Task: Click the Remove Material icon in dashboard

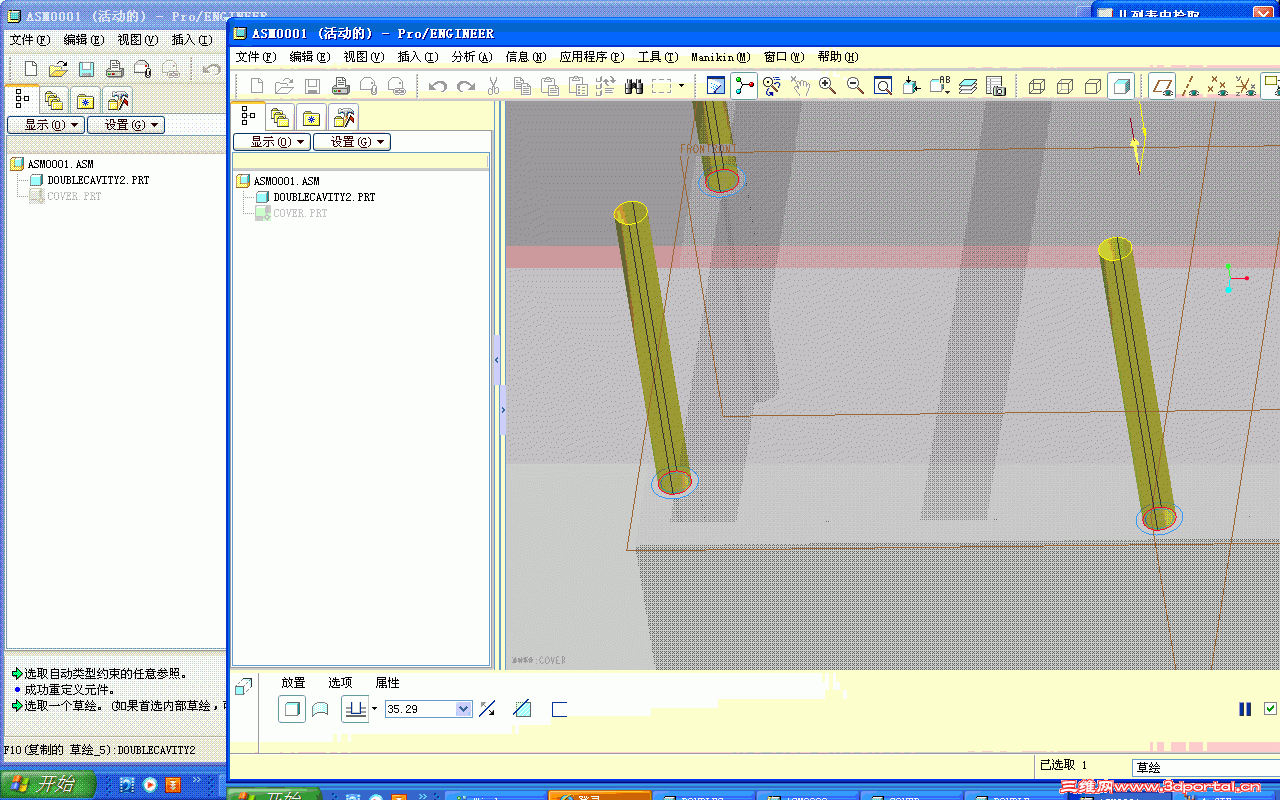Action: 521,709
